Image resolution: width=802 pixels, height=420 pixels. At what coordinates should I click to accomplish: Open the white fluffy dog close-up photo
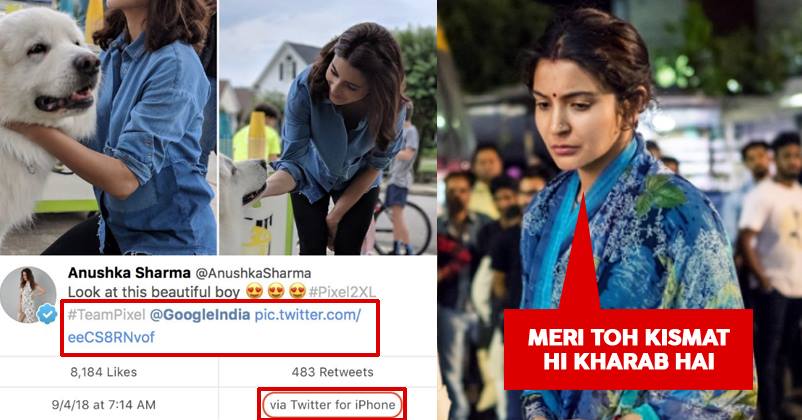(108, 127)
